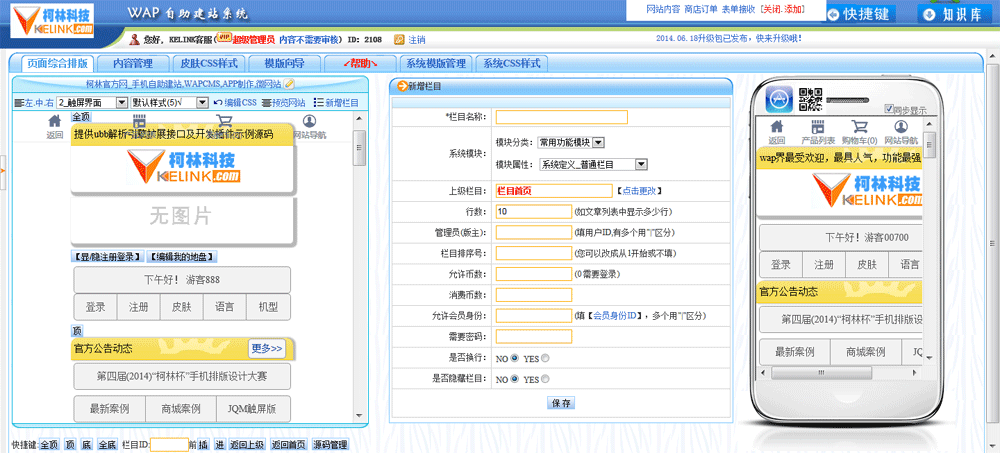Click the 购物车(0) cart icon in phone preview
1000x453 pixels.
(x=859, y=126)
